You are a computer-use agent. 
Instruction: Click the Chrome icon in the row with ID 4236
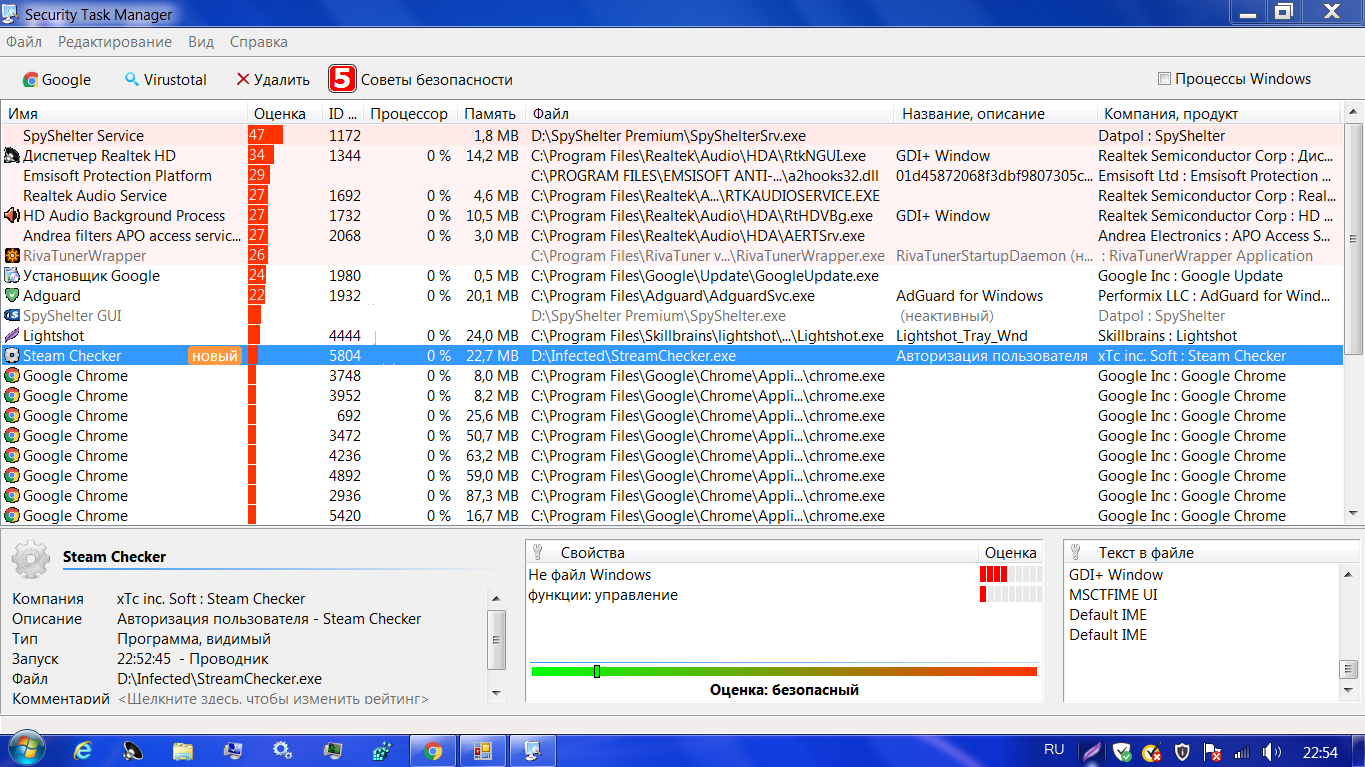pos(12,456)
